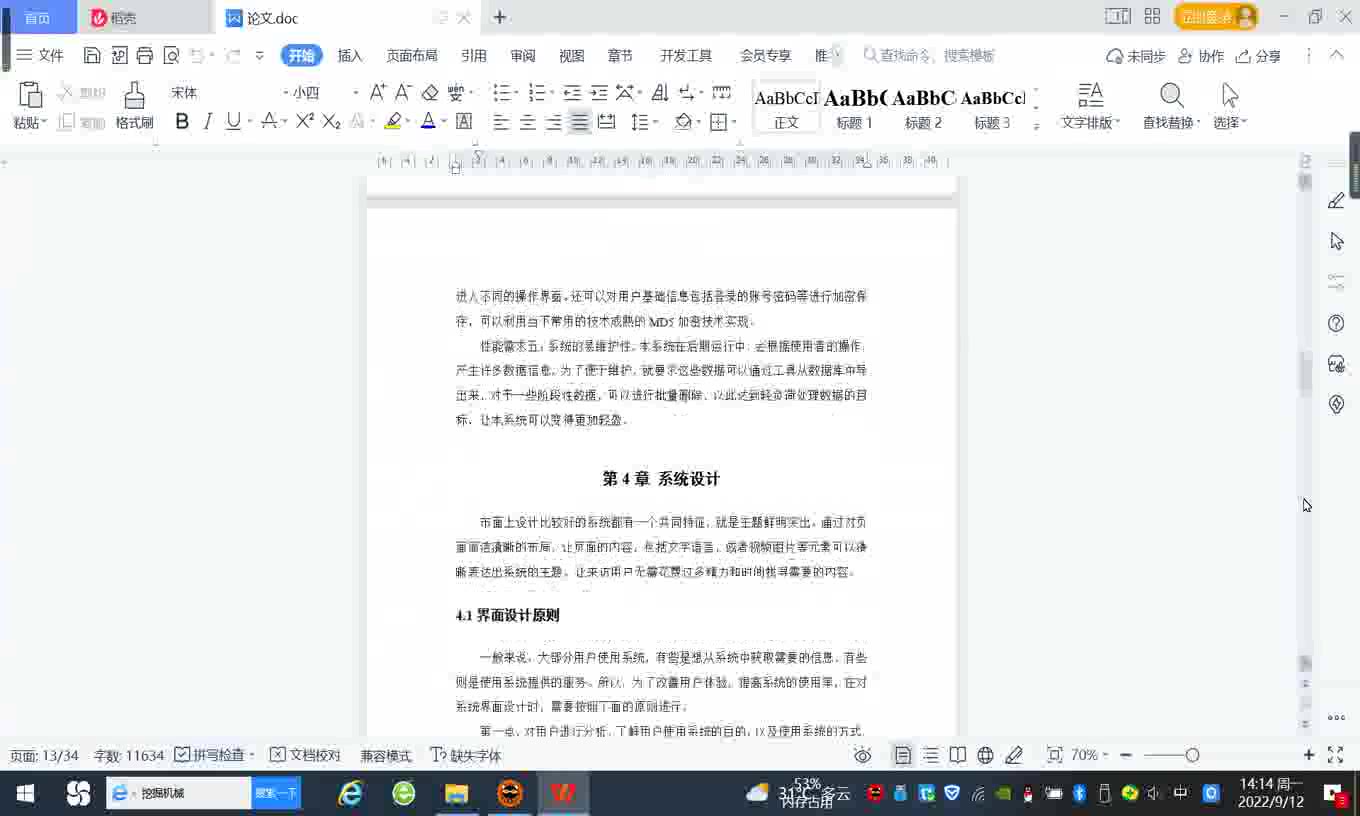Switch to web layout view icon

(985, 755)
